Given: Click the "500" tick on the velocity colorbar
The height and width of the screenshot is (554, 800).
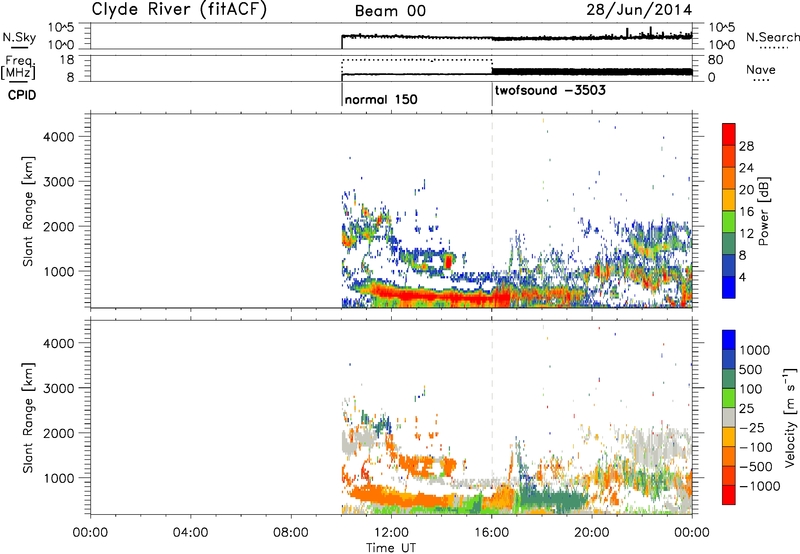Looking at the screenshot, I should click(x=751, y=369).
